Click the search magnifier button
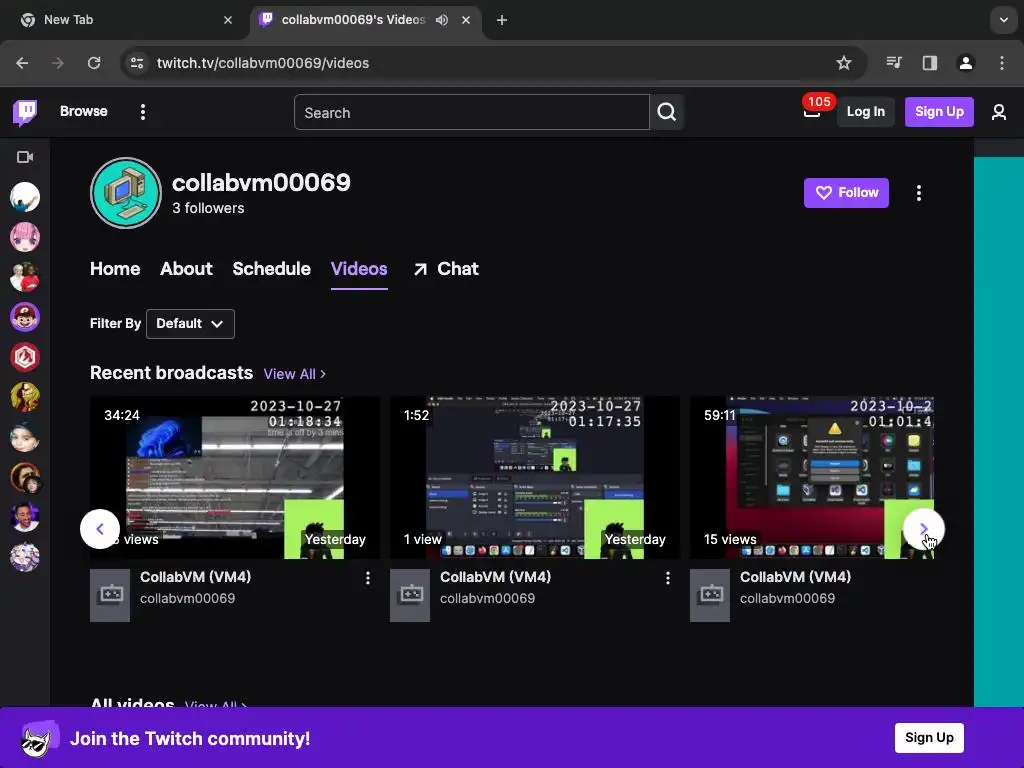Image resolution: width=1024 pixels, height=768 pixels. pyautogui.click(x=666, y=112)
